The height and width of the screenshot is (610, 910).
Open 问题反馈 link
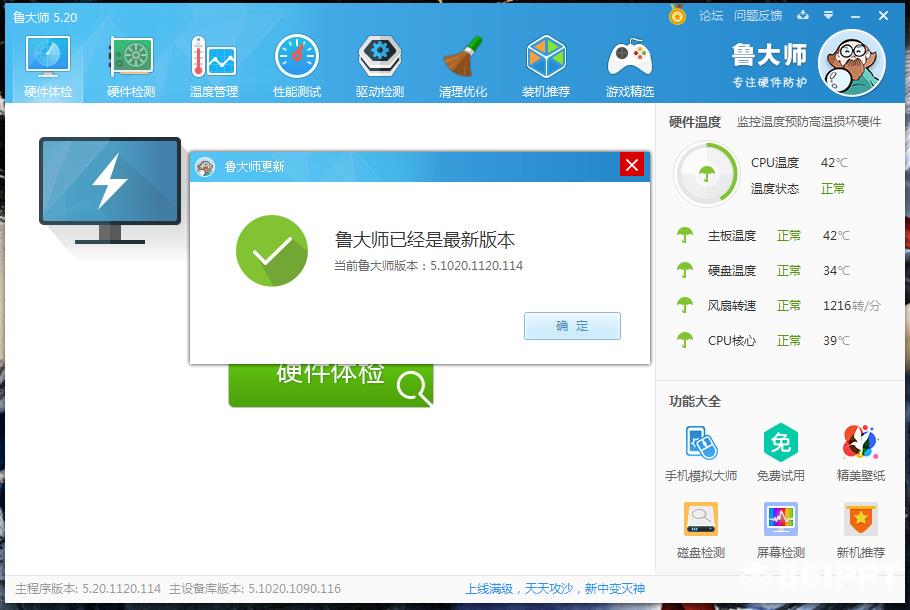[758, 16]
